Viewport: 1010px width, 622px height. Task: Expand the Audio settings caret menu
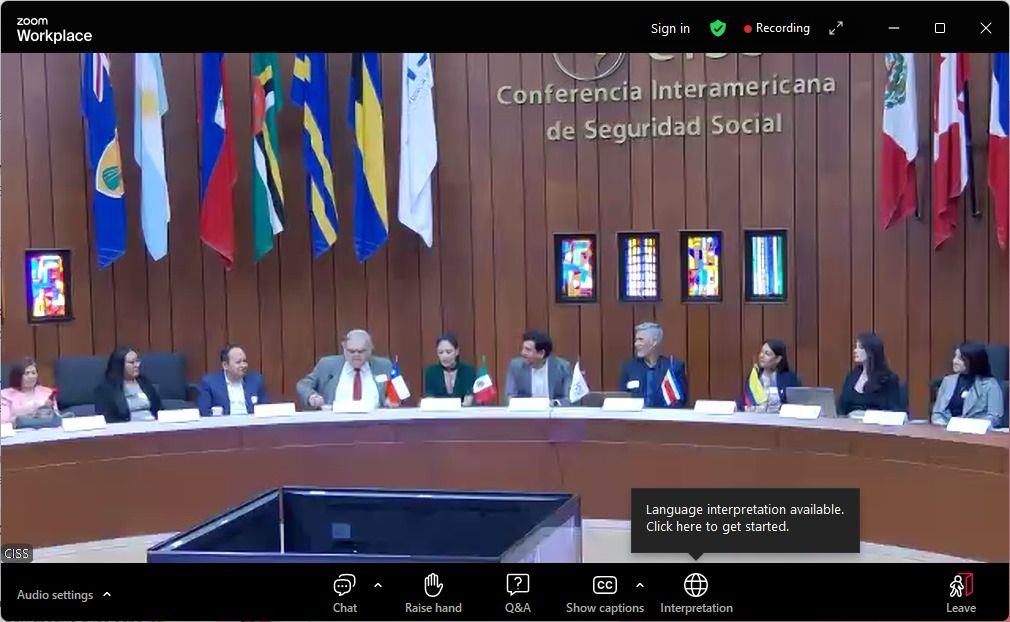[107, 594]
